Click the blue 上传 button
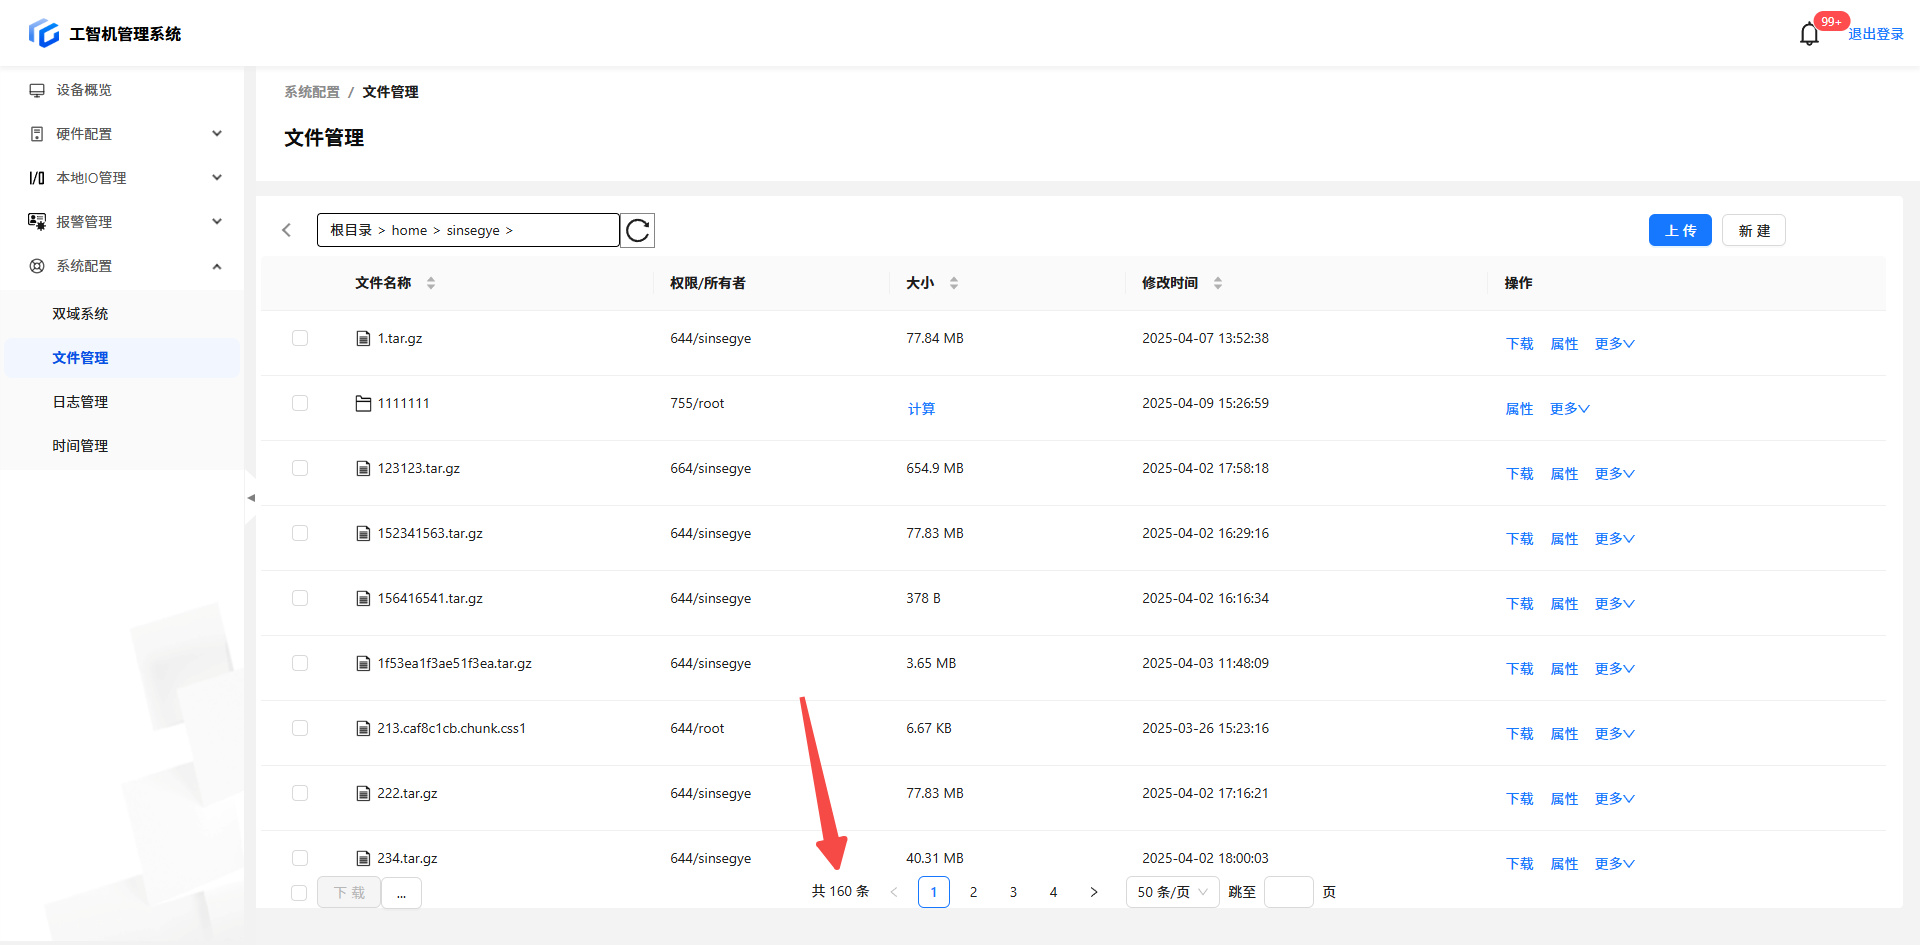1920x945 pixels. [x=1680, y=231]
